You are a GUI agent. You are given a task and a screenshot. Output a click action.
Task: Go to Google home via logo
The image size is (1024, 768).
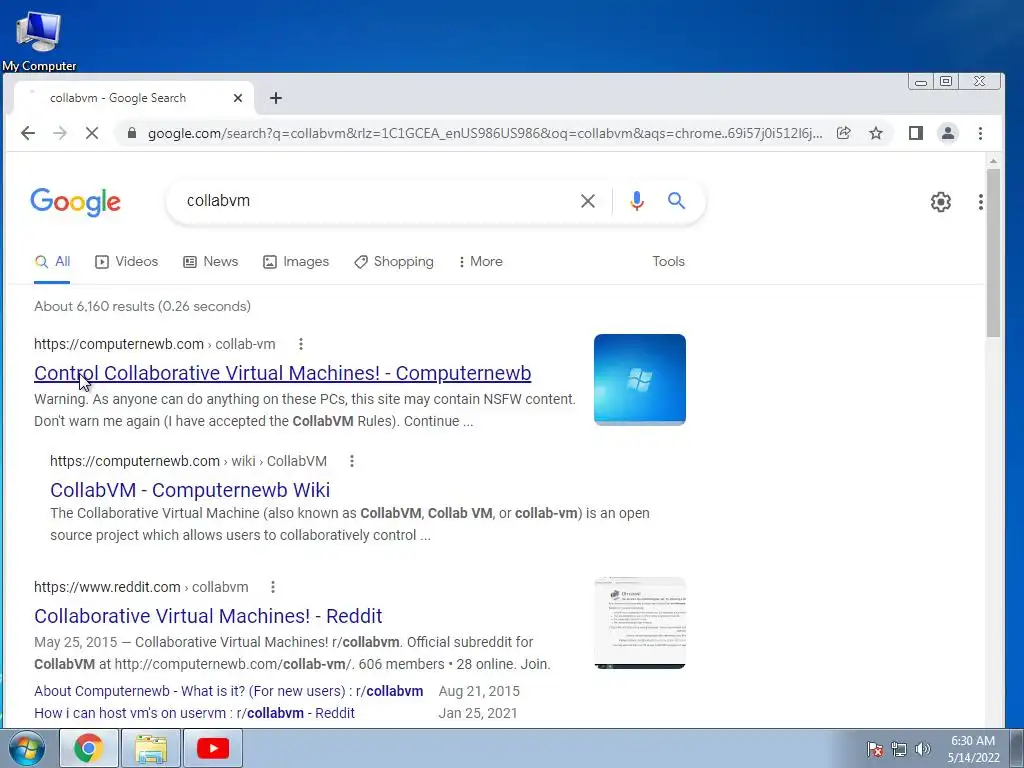(x=75, y=202)
